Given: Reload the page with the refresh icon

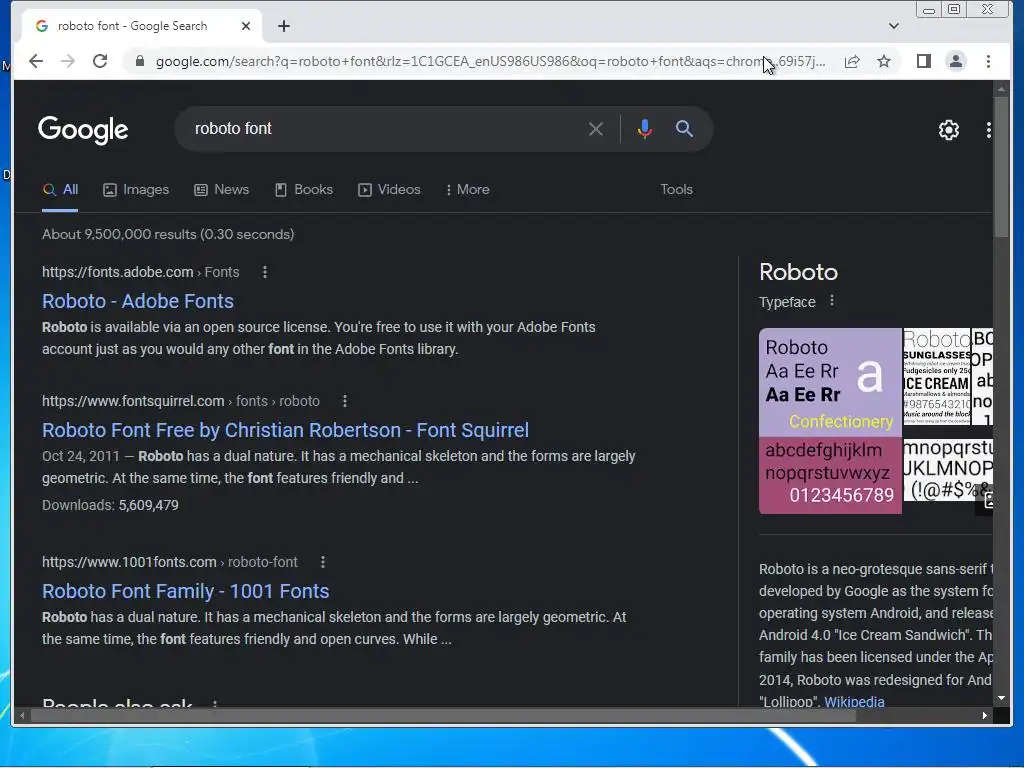Looking at the screenshot, I should 100,61.
